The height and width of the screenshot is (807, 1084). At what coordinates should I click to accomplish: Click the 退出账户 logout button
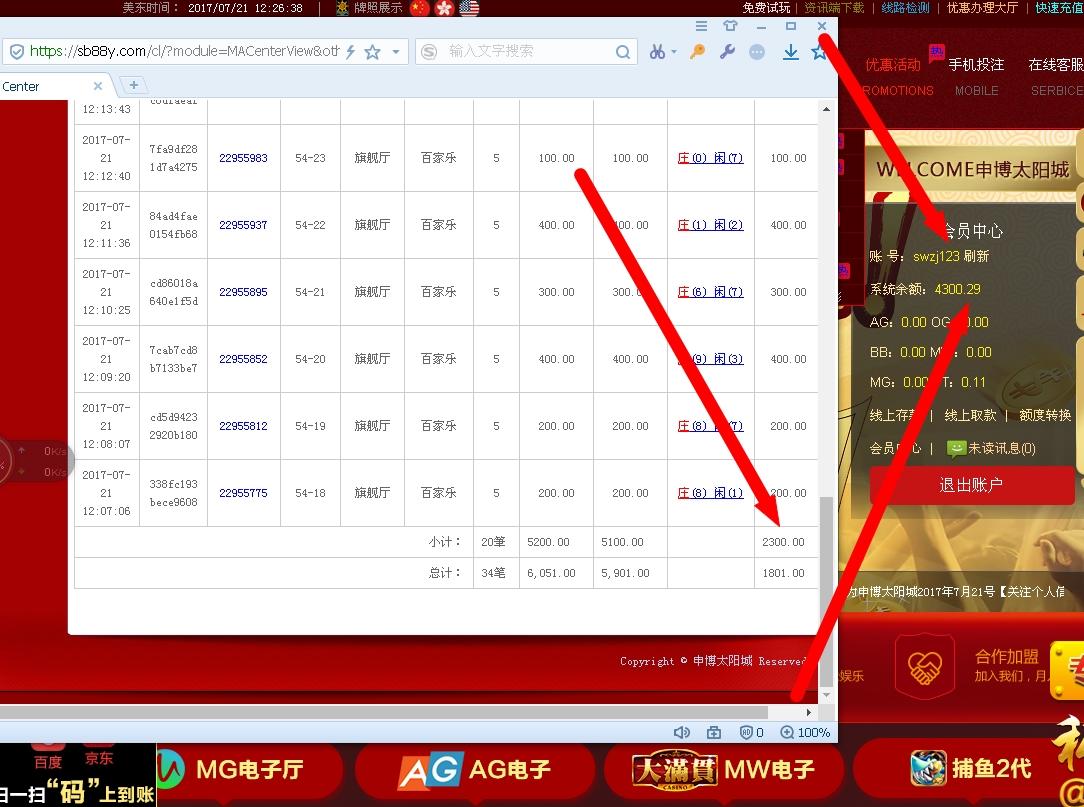[x=970, y=485]
